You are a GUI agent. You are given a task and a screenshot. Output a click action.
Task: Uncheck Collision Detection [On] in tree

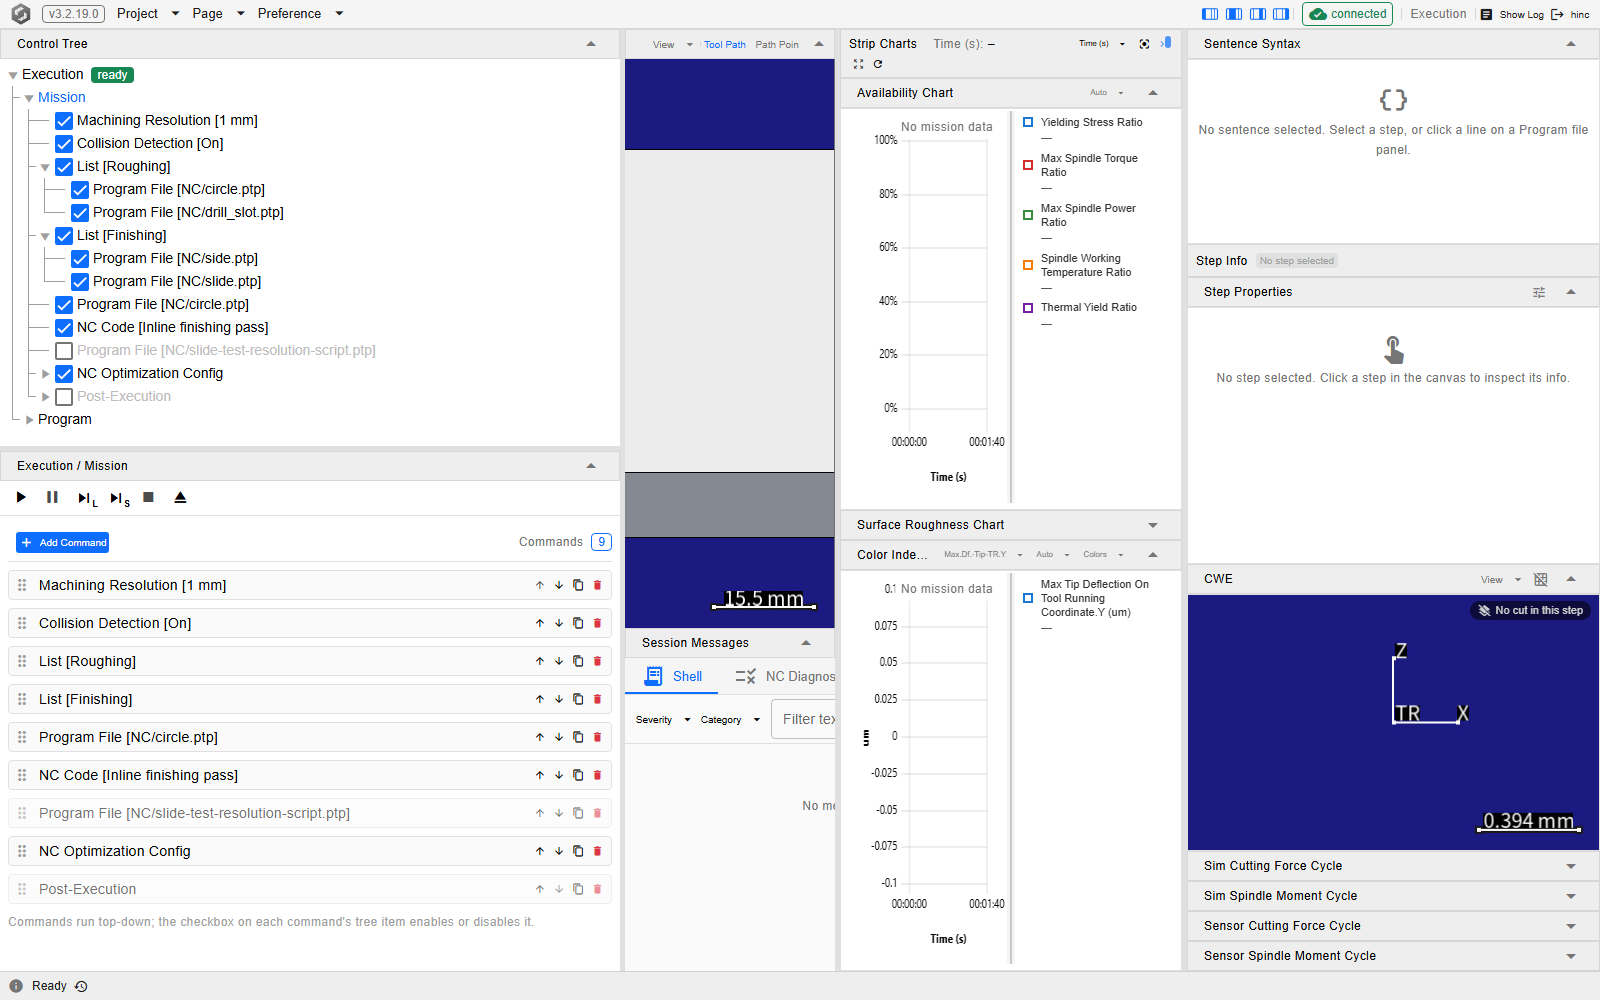(x=64, y=144)
